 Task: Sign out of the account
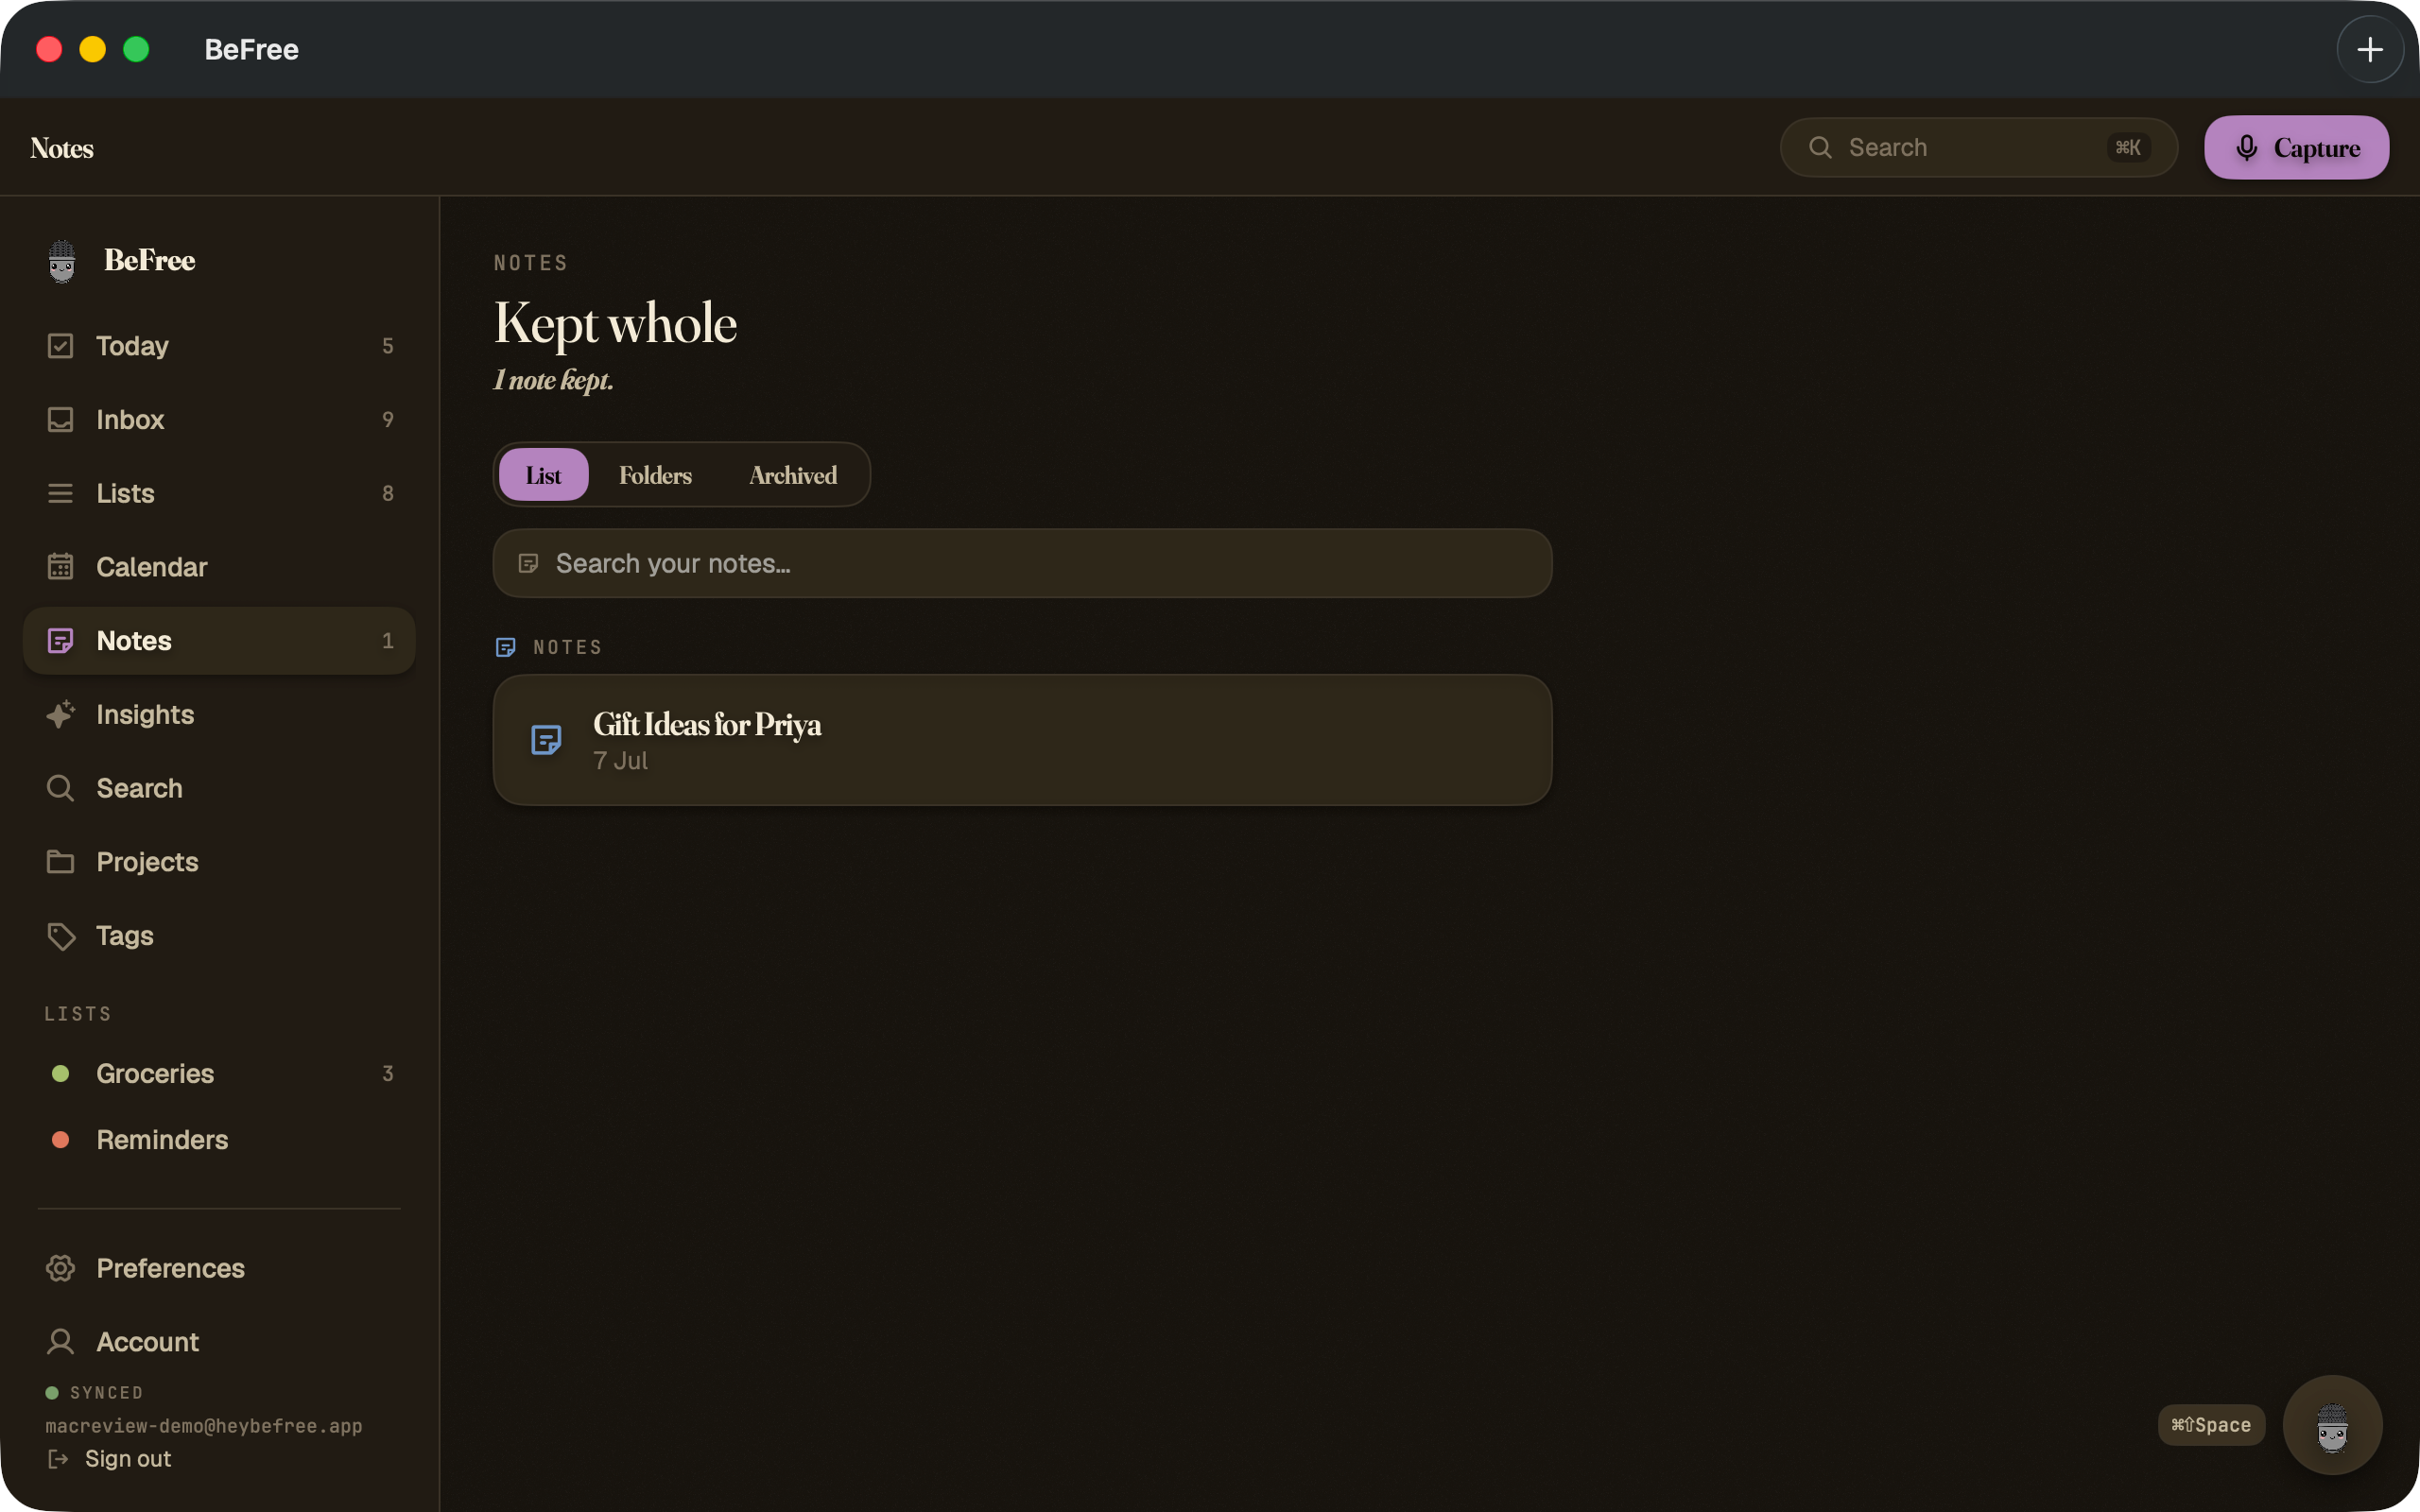(x=109, y=1460)
